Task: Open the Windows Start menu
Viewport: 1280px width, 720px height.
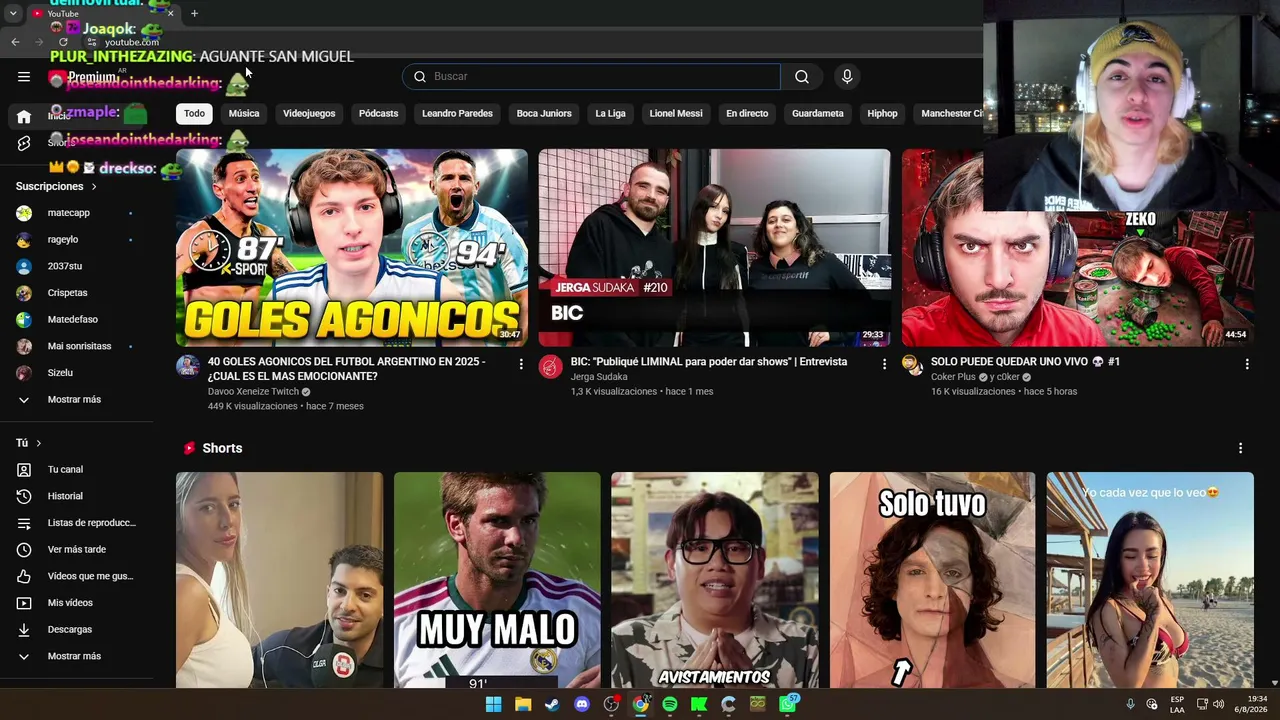Action: (x=493, y=704)
